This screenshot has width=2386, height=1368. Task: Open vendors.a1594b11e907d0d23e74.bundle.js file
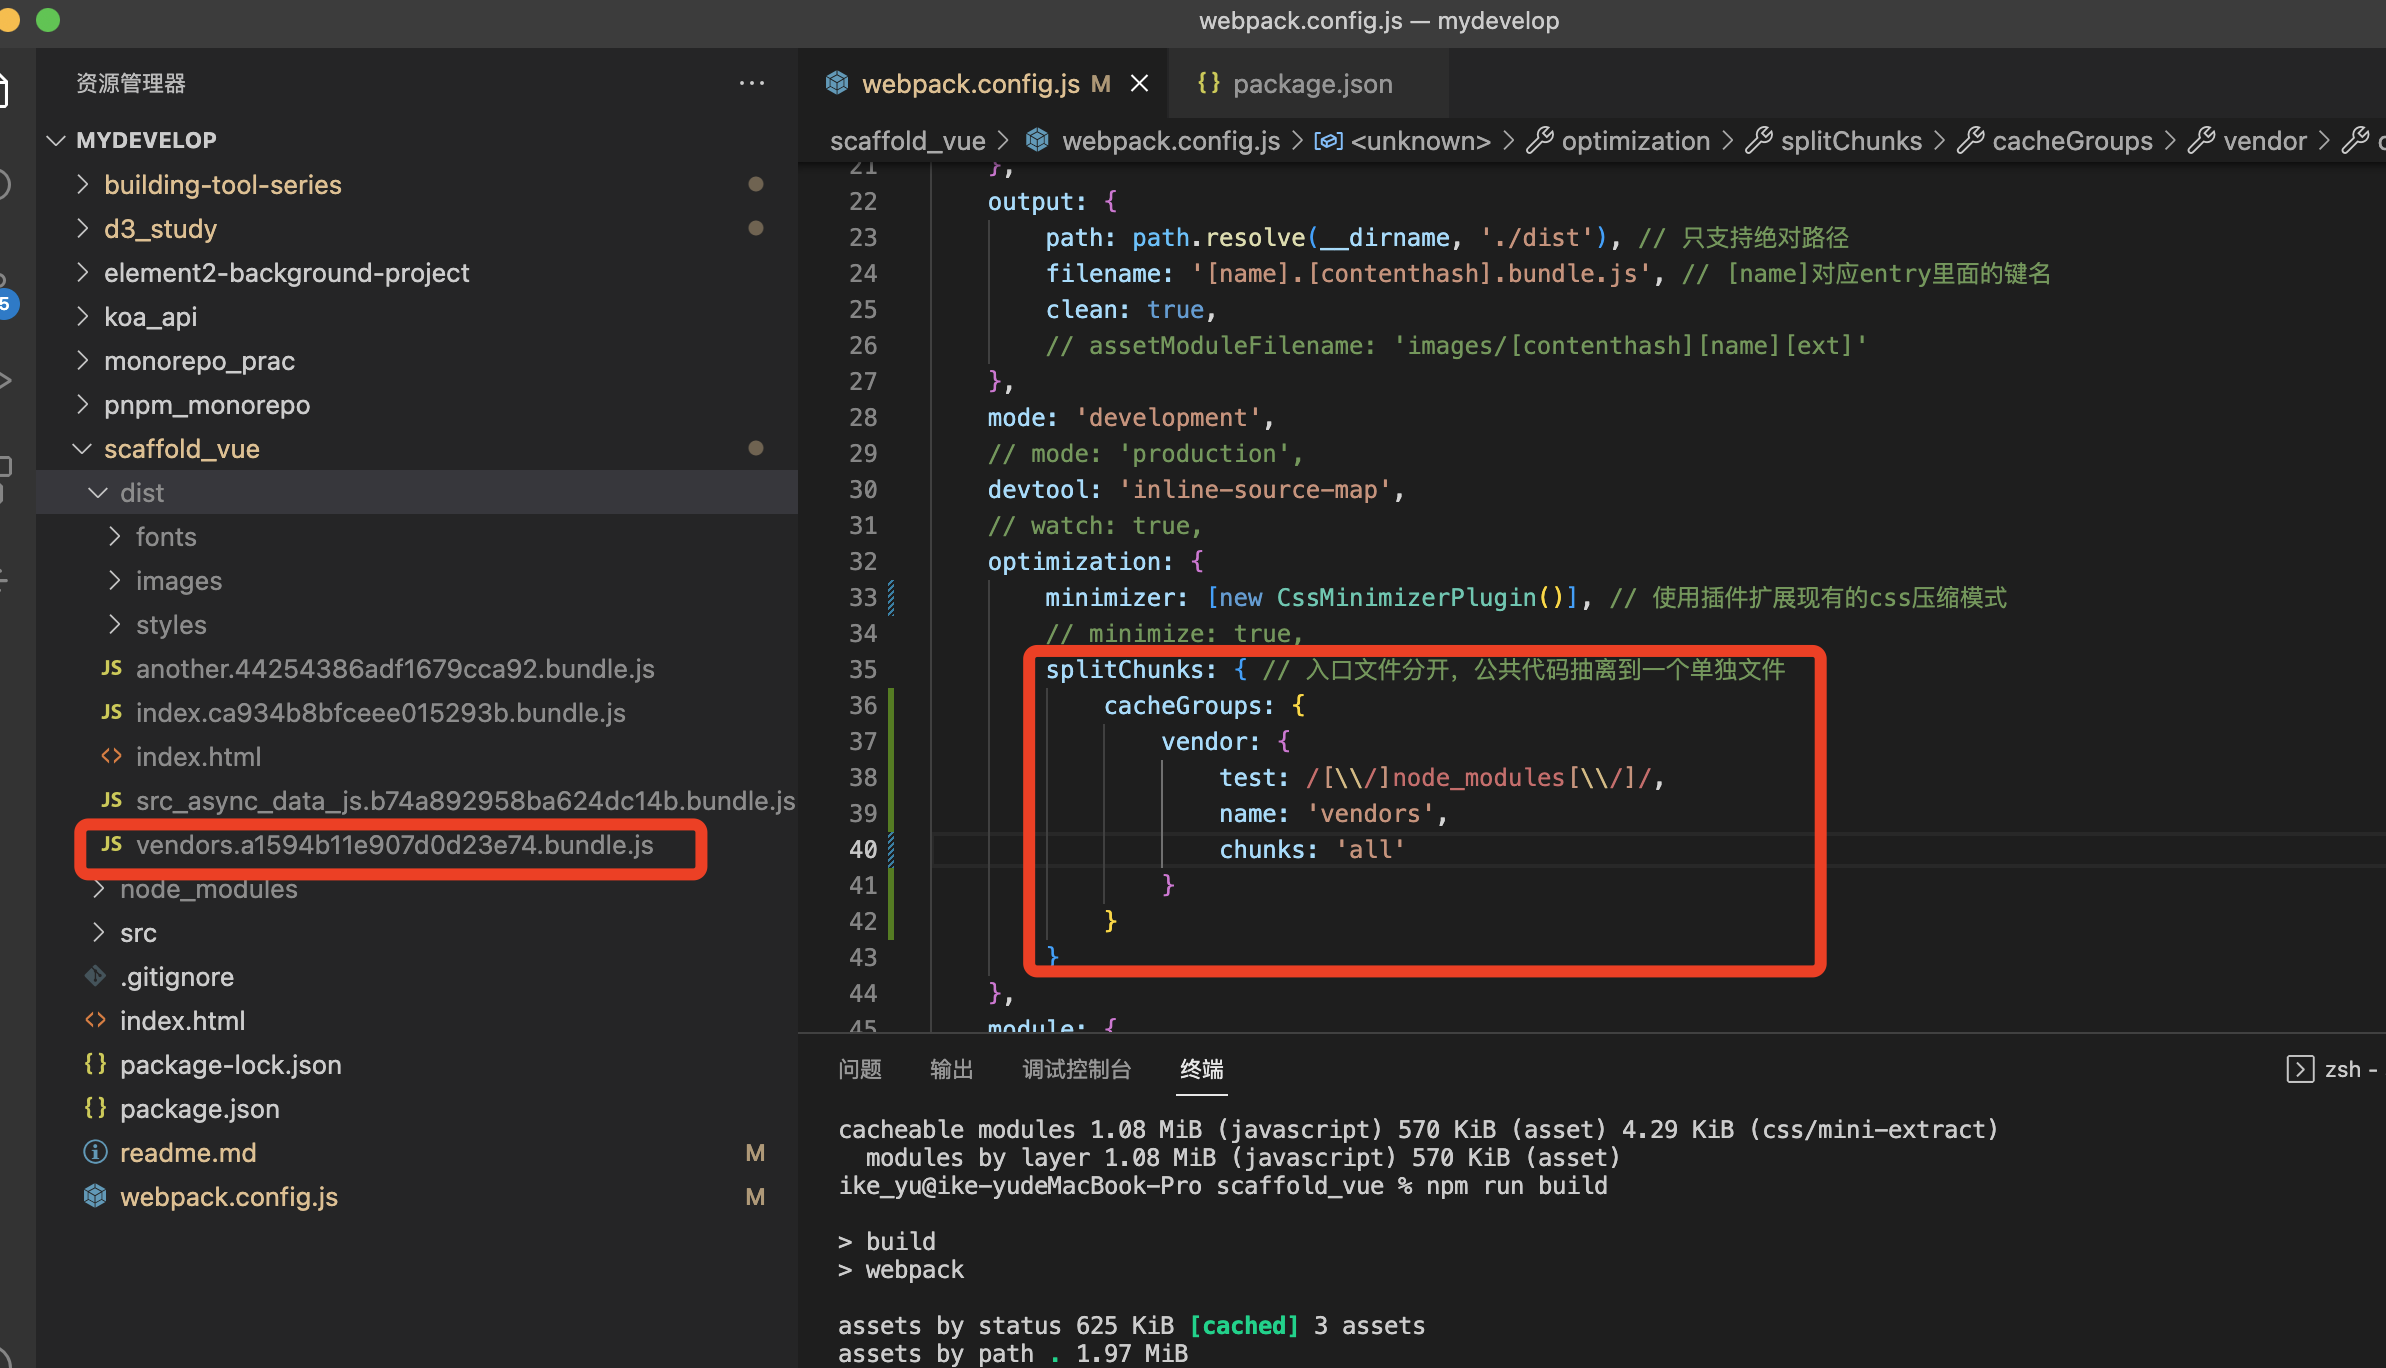pos(394,845)
